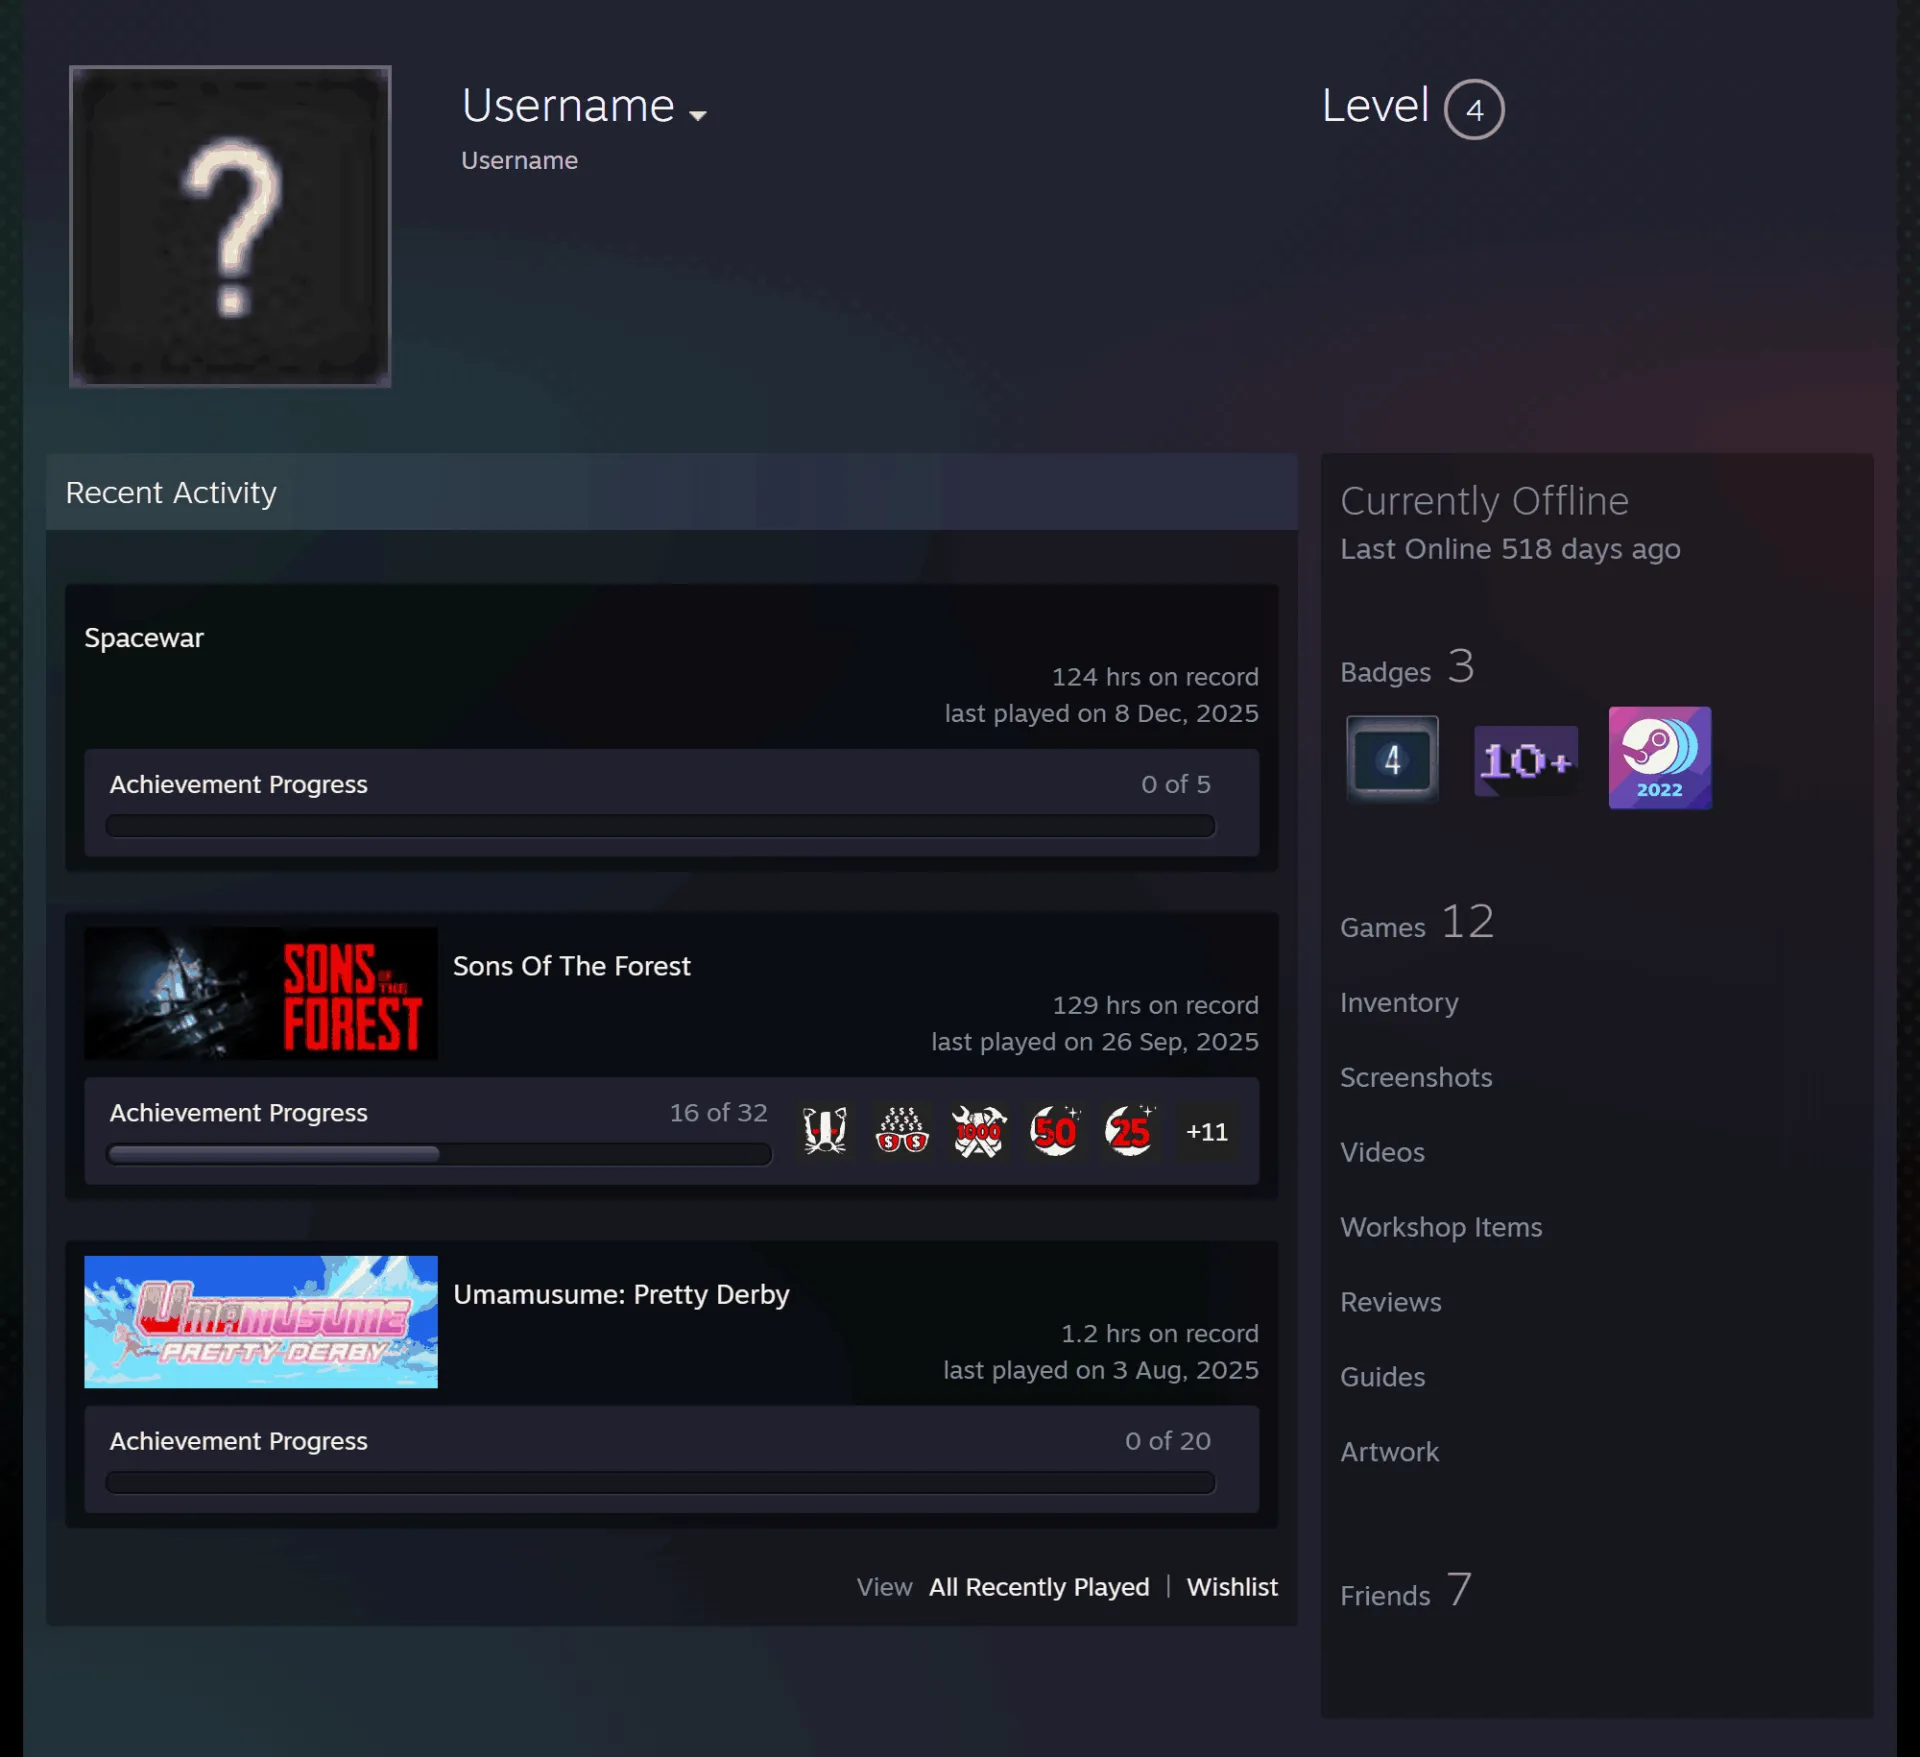Screen dimensions: 1920x1757
Task: Click the '0 of 20' achievement count
Action: [1167, 1441]
